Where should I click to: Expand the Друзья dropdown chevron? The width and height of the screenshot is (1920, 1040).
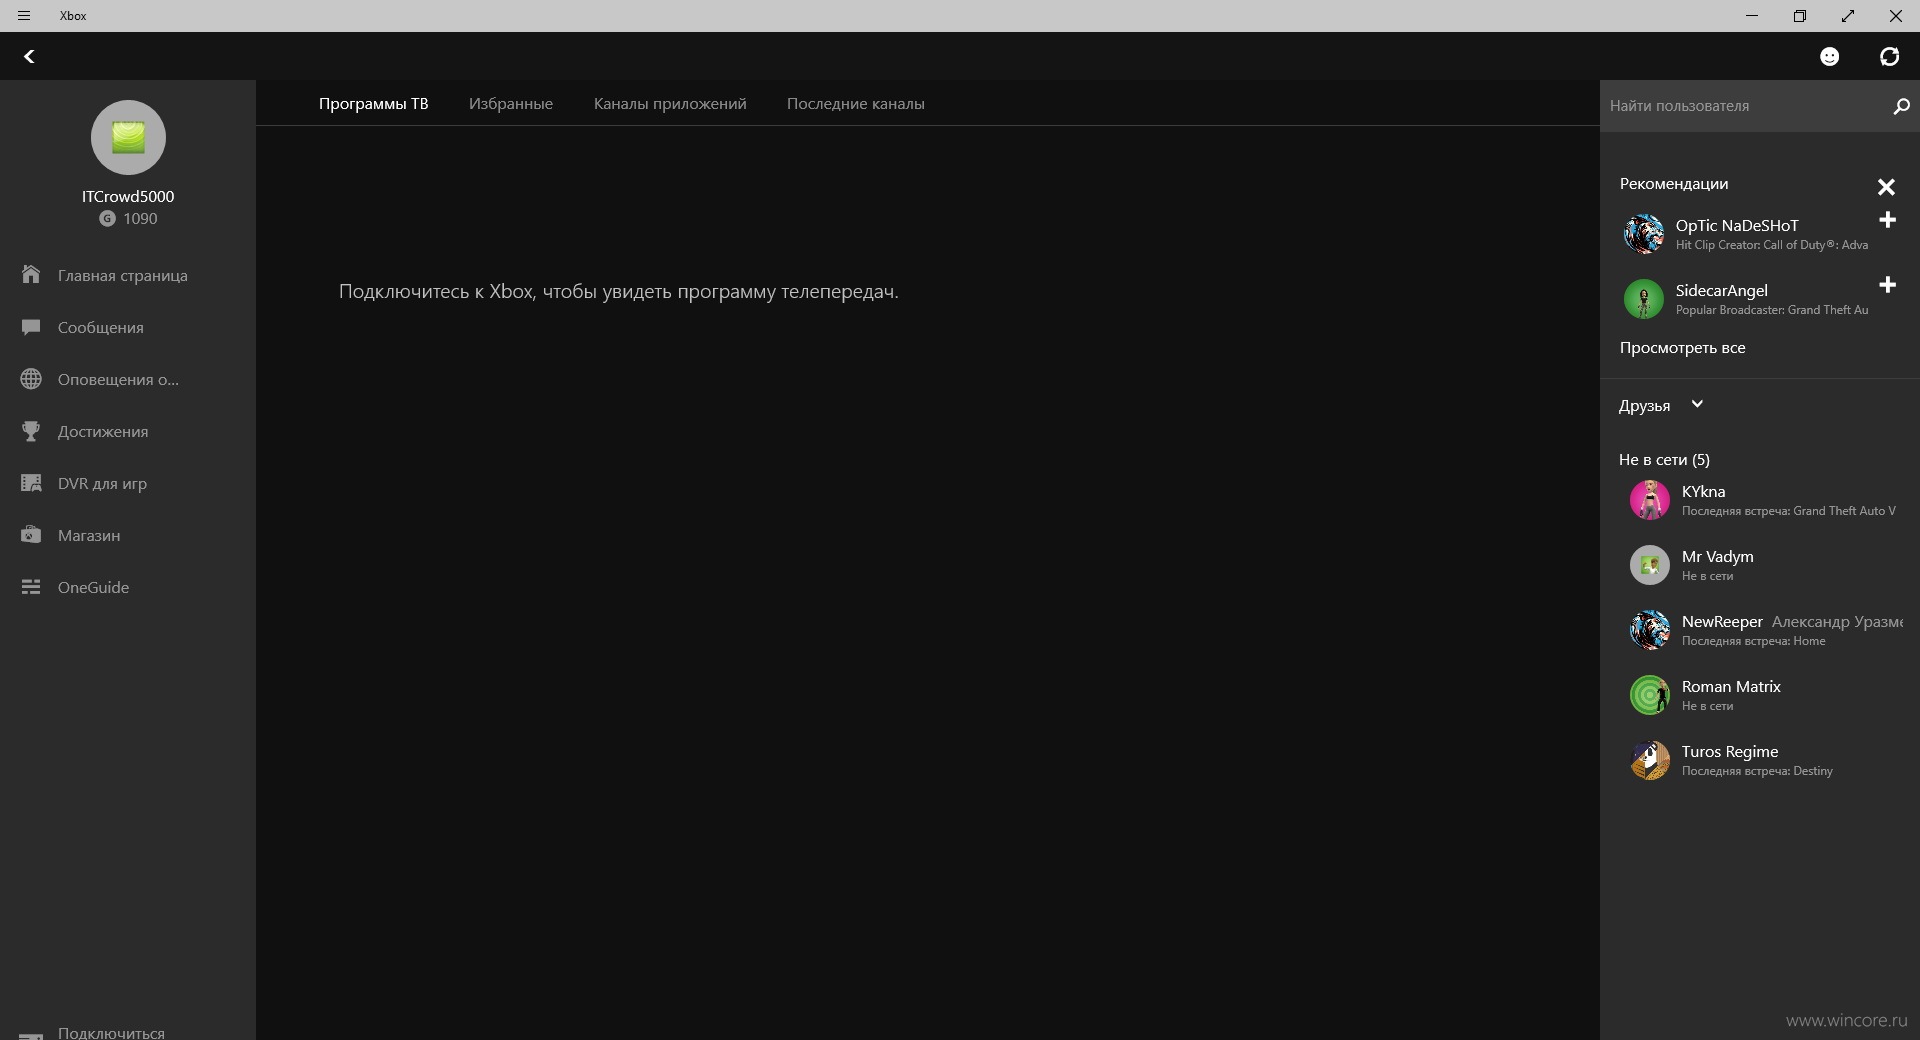(1697, 404)
